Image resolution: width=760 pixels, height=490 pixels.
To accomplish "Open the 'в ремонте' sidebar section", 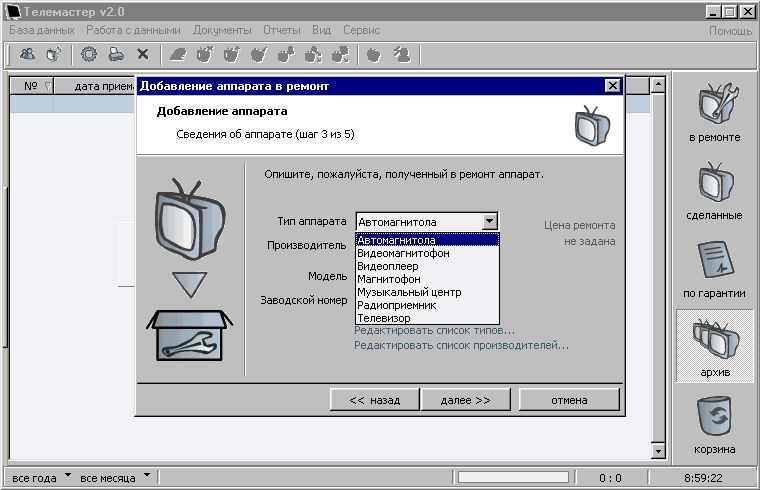I will point(714,112).
